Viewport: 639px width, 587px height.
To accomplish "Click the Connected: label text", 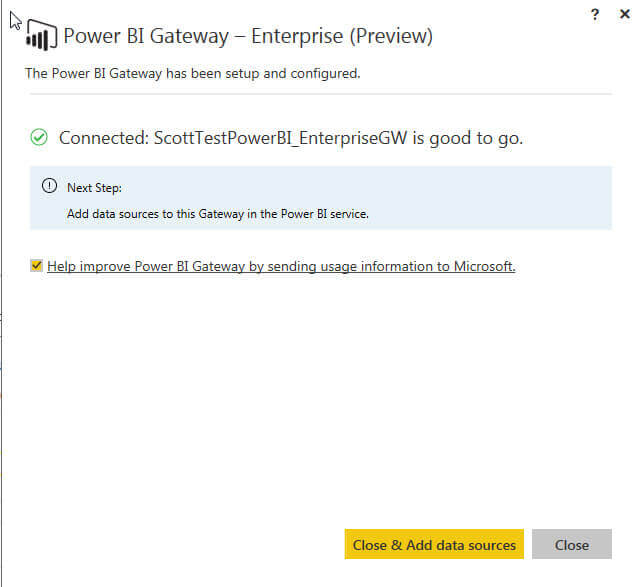I will (x=103, y=138).
